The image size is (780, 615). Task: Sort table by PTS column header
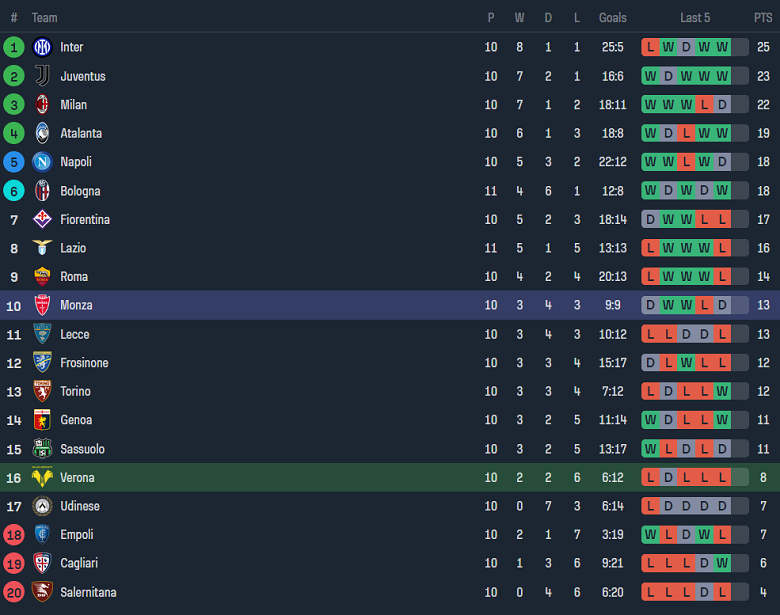pos(763,18)
